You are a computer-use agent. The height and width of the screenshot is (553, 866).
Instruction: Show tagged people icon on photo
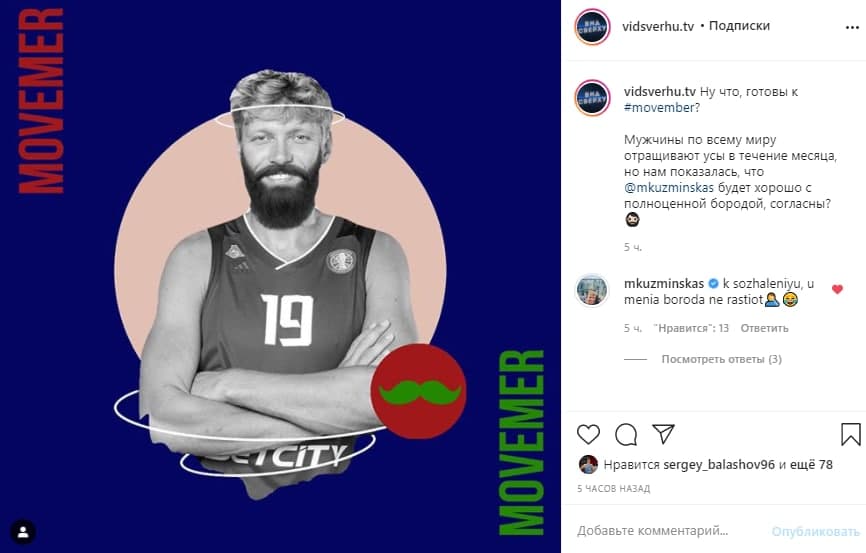[x=23, y=533]
